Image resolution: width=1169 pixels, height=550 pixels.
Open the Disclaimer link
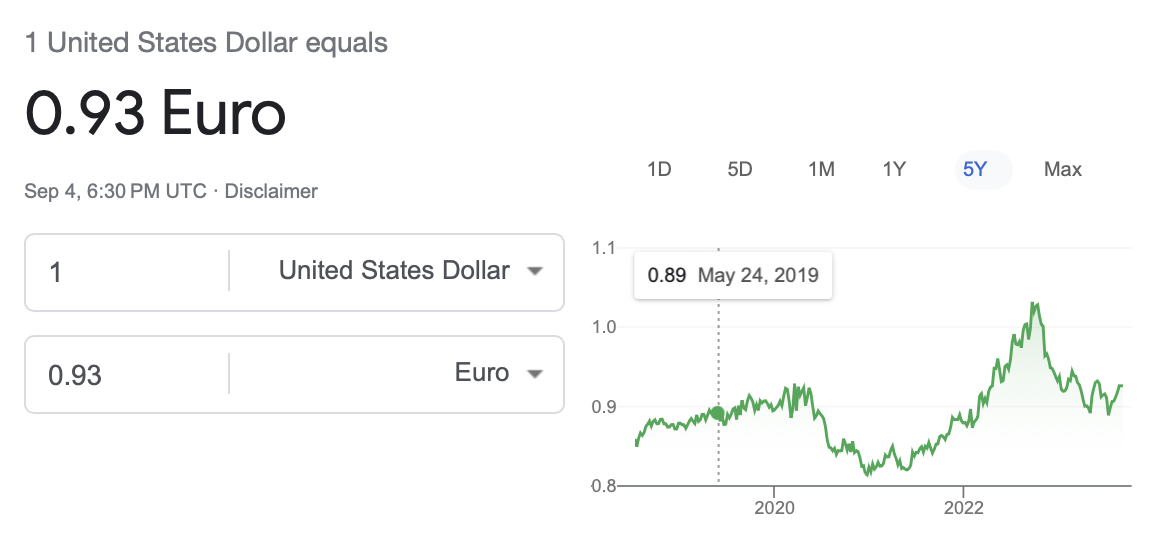pyautogui.click(x=271, y=191)
